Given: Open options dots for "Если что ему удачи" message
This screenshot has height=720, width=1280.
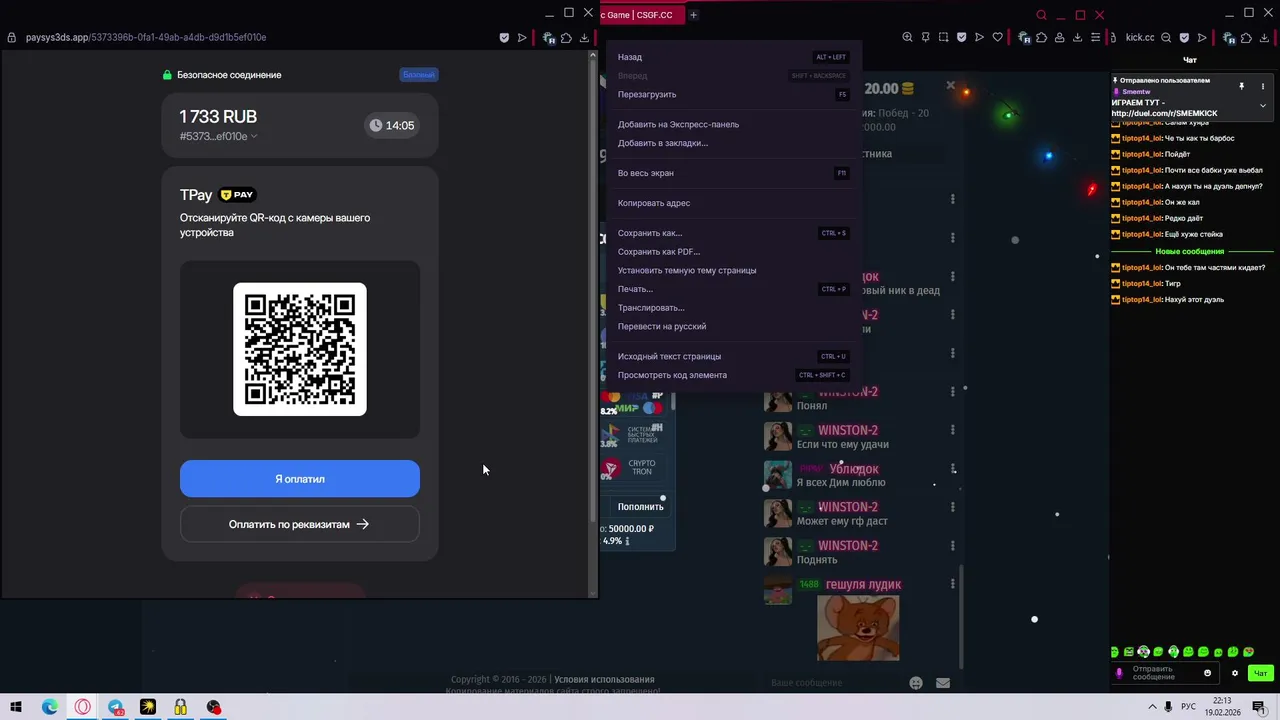Looking at the screenshot, I should (x=952, y=430).
